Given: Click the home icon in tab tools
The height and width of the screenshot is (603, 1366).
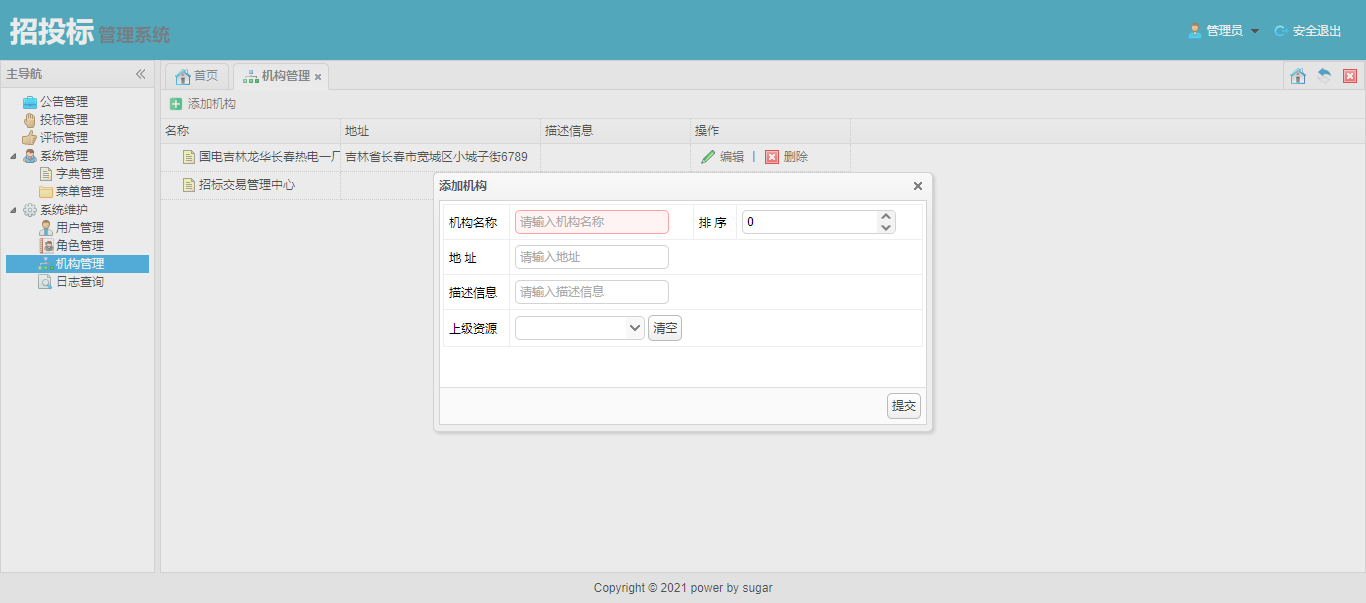Looking at the screenshot, I should coord(1298,76).
